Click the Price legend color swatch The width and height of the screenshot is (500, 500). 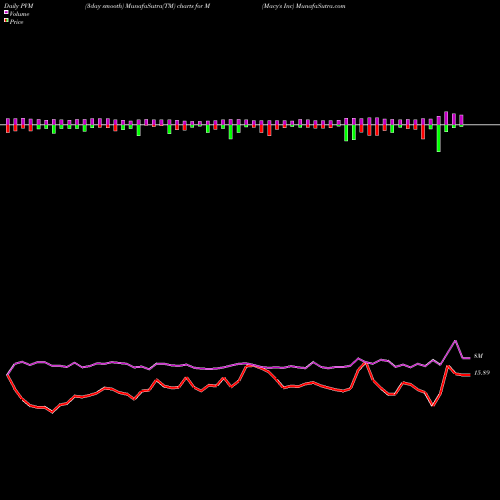(x=6, y=21)
